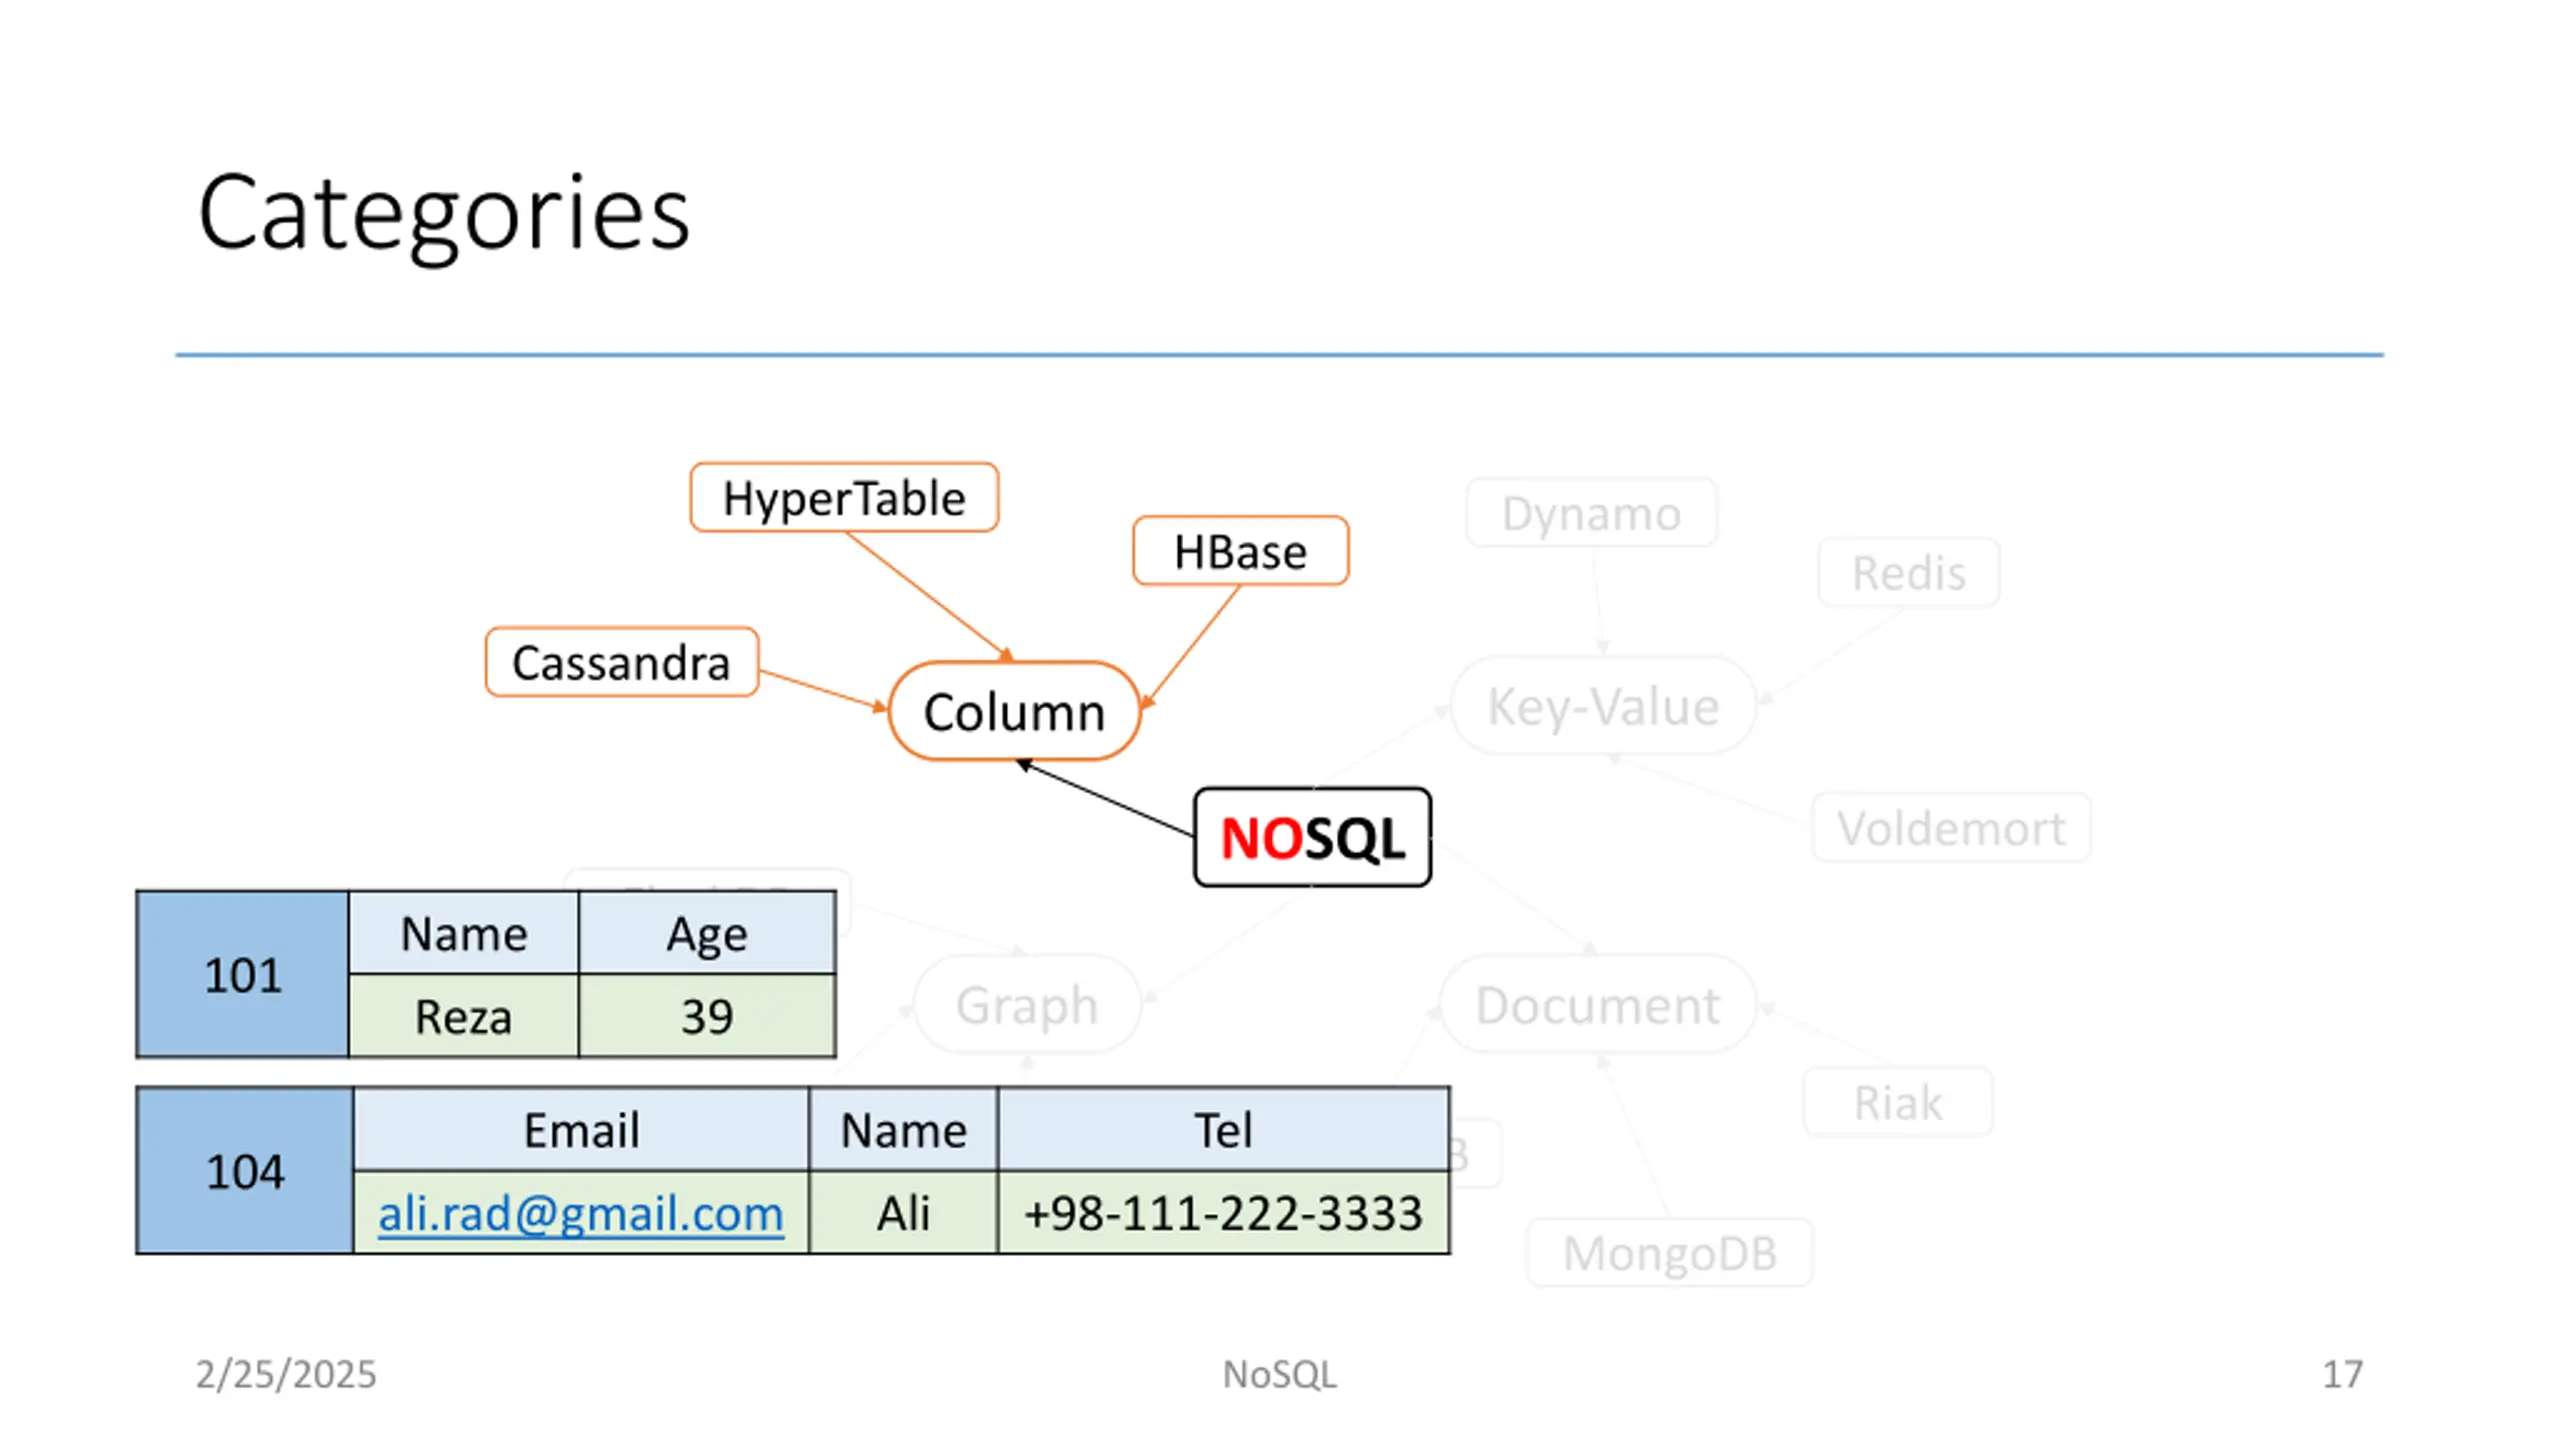Click the Reza value cell

(463, 1016)
